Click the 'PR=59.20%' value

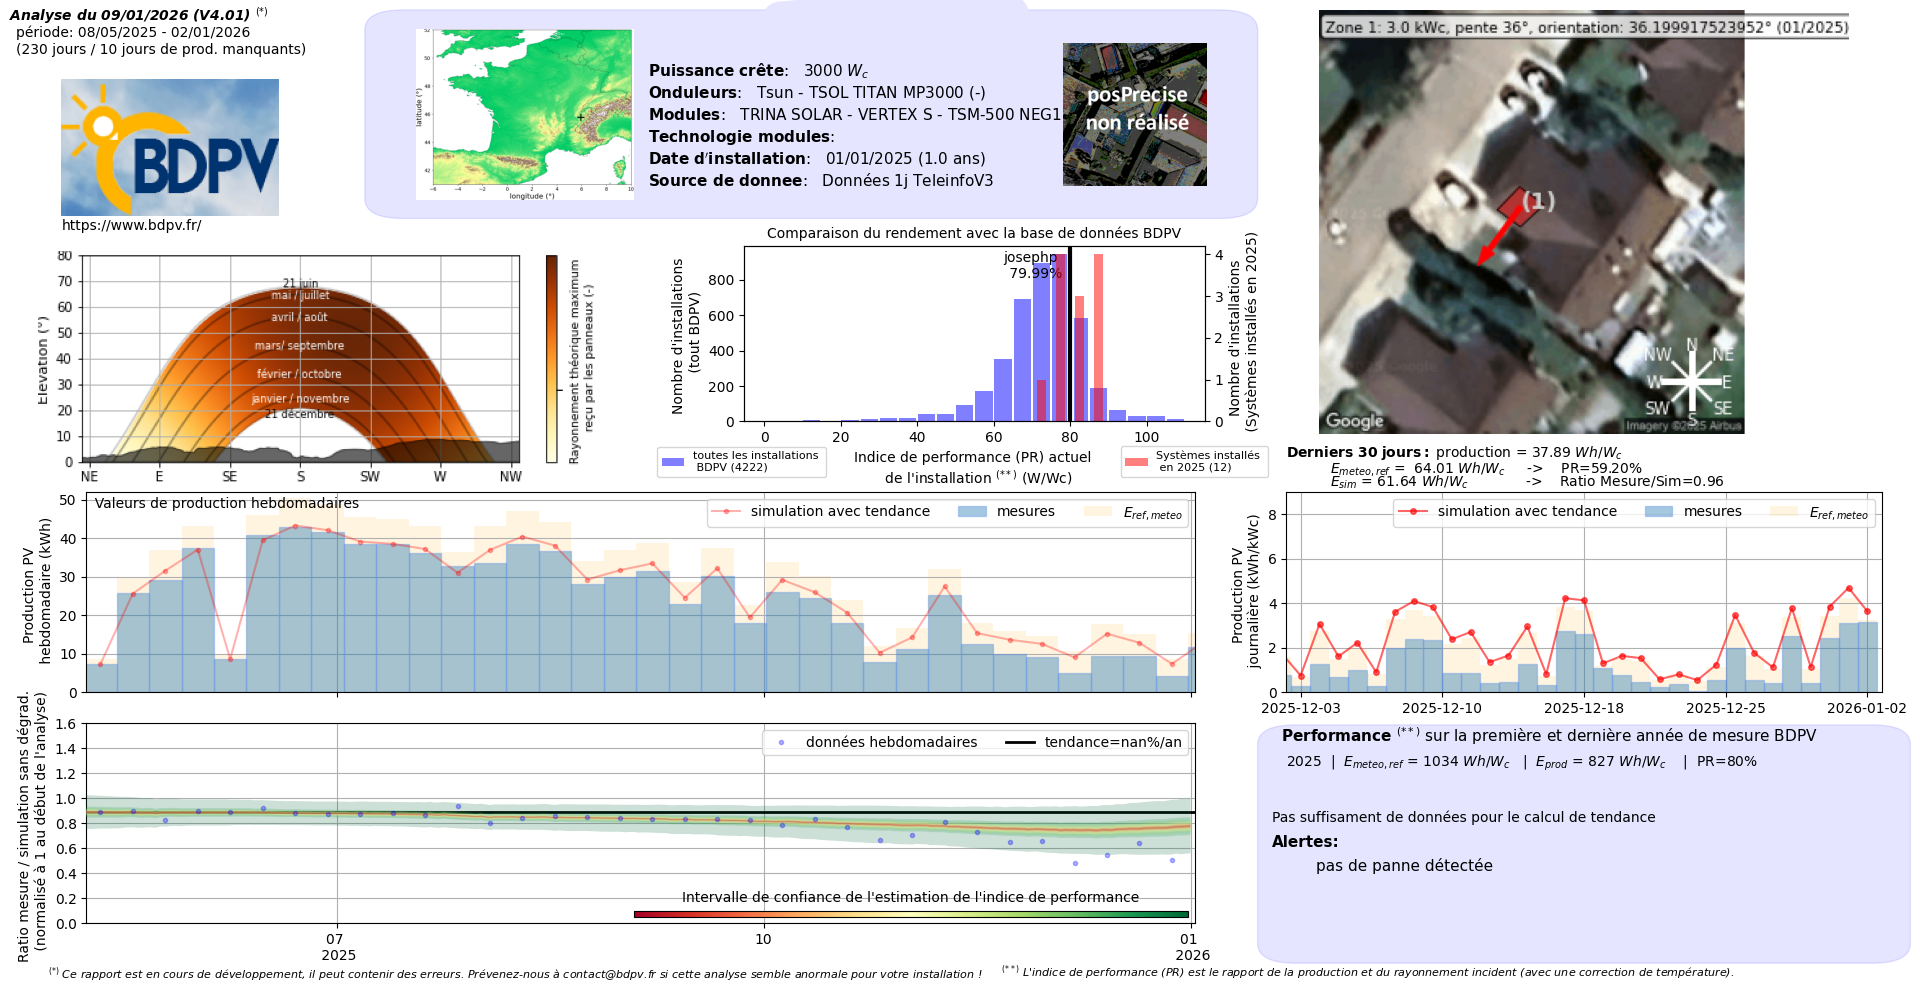pos(1601,468)
